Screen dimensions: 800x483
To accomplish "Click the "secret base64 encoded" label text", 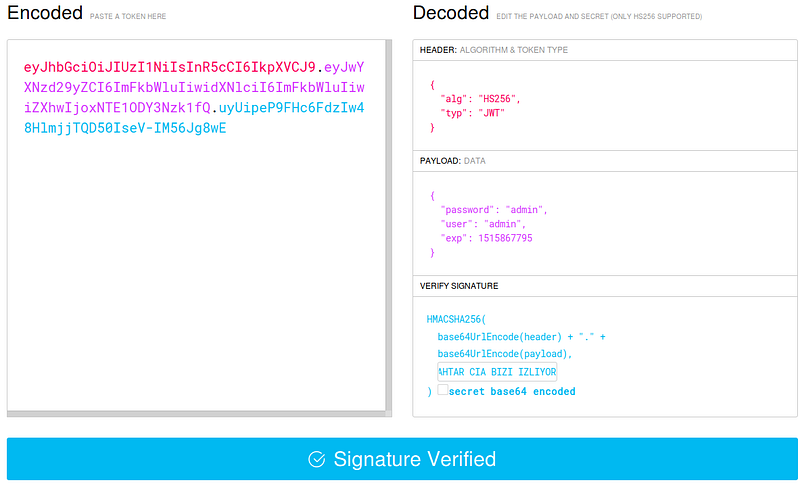I will point(512,391).
